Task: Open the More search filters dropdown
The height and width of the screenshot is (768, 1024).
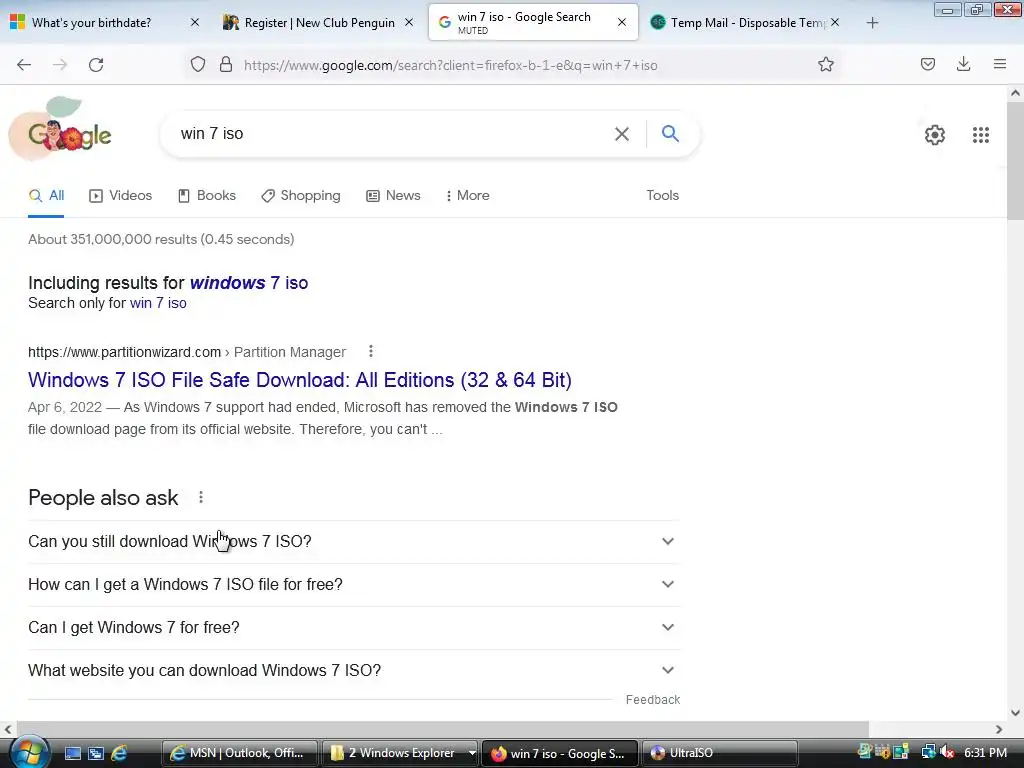Action: (468, 195)
